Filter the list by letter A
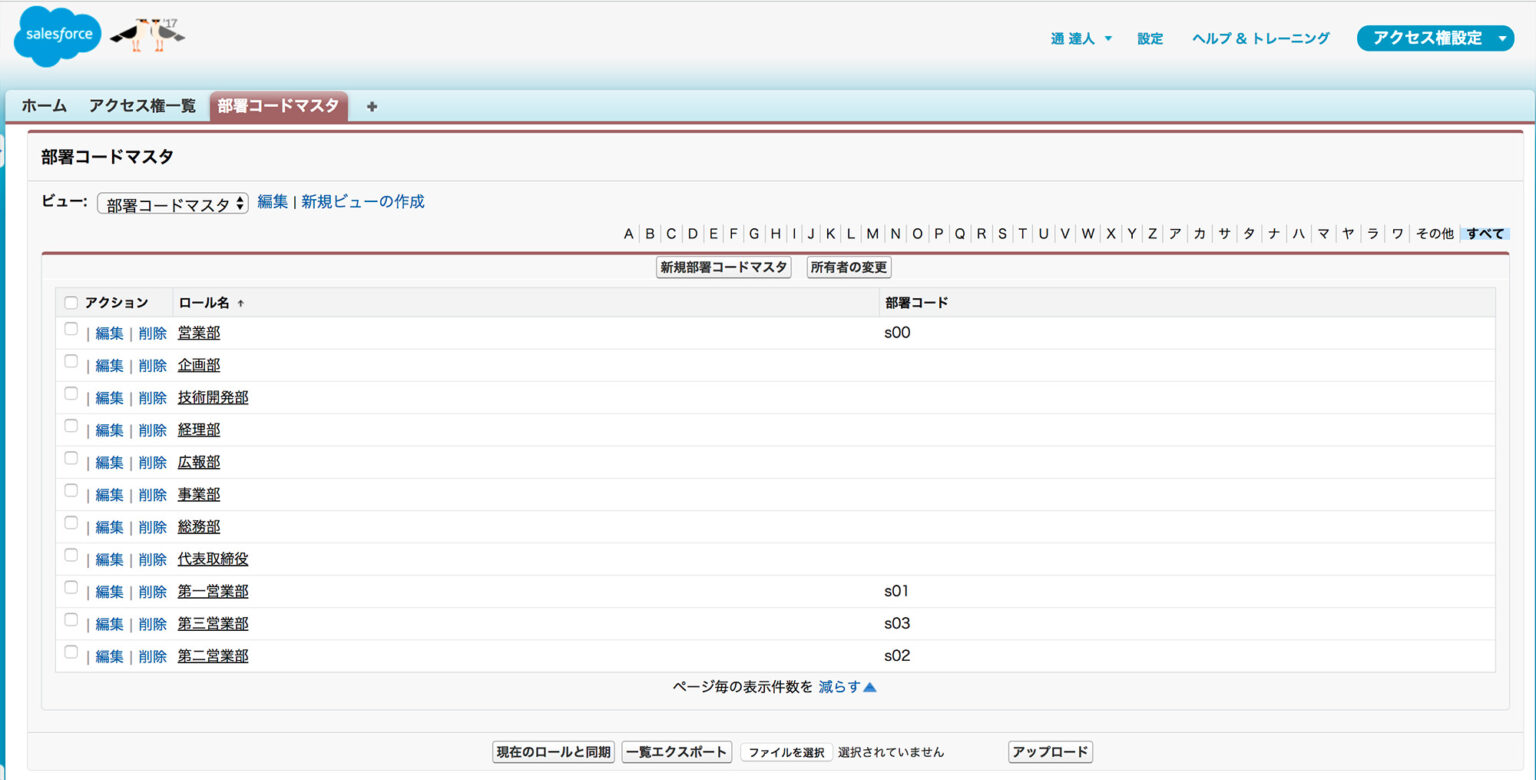Viewport: 1536px width, 780px height. click(x=627, y=233)
